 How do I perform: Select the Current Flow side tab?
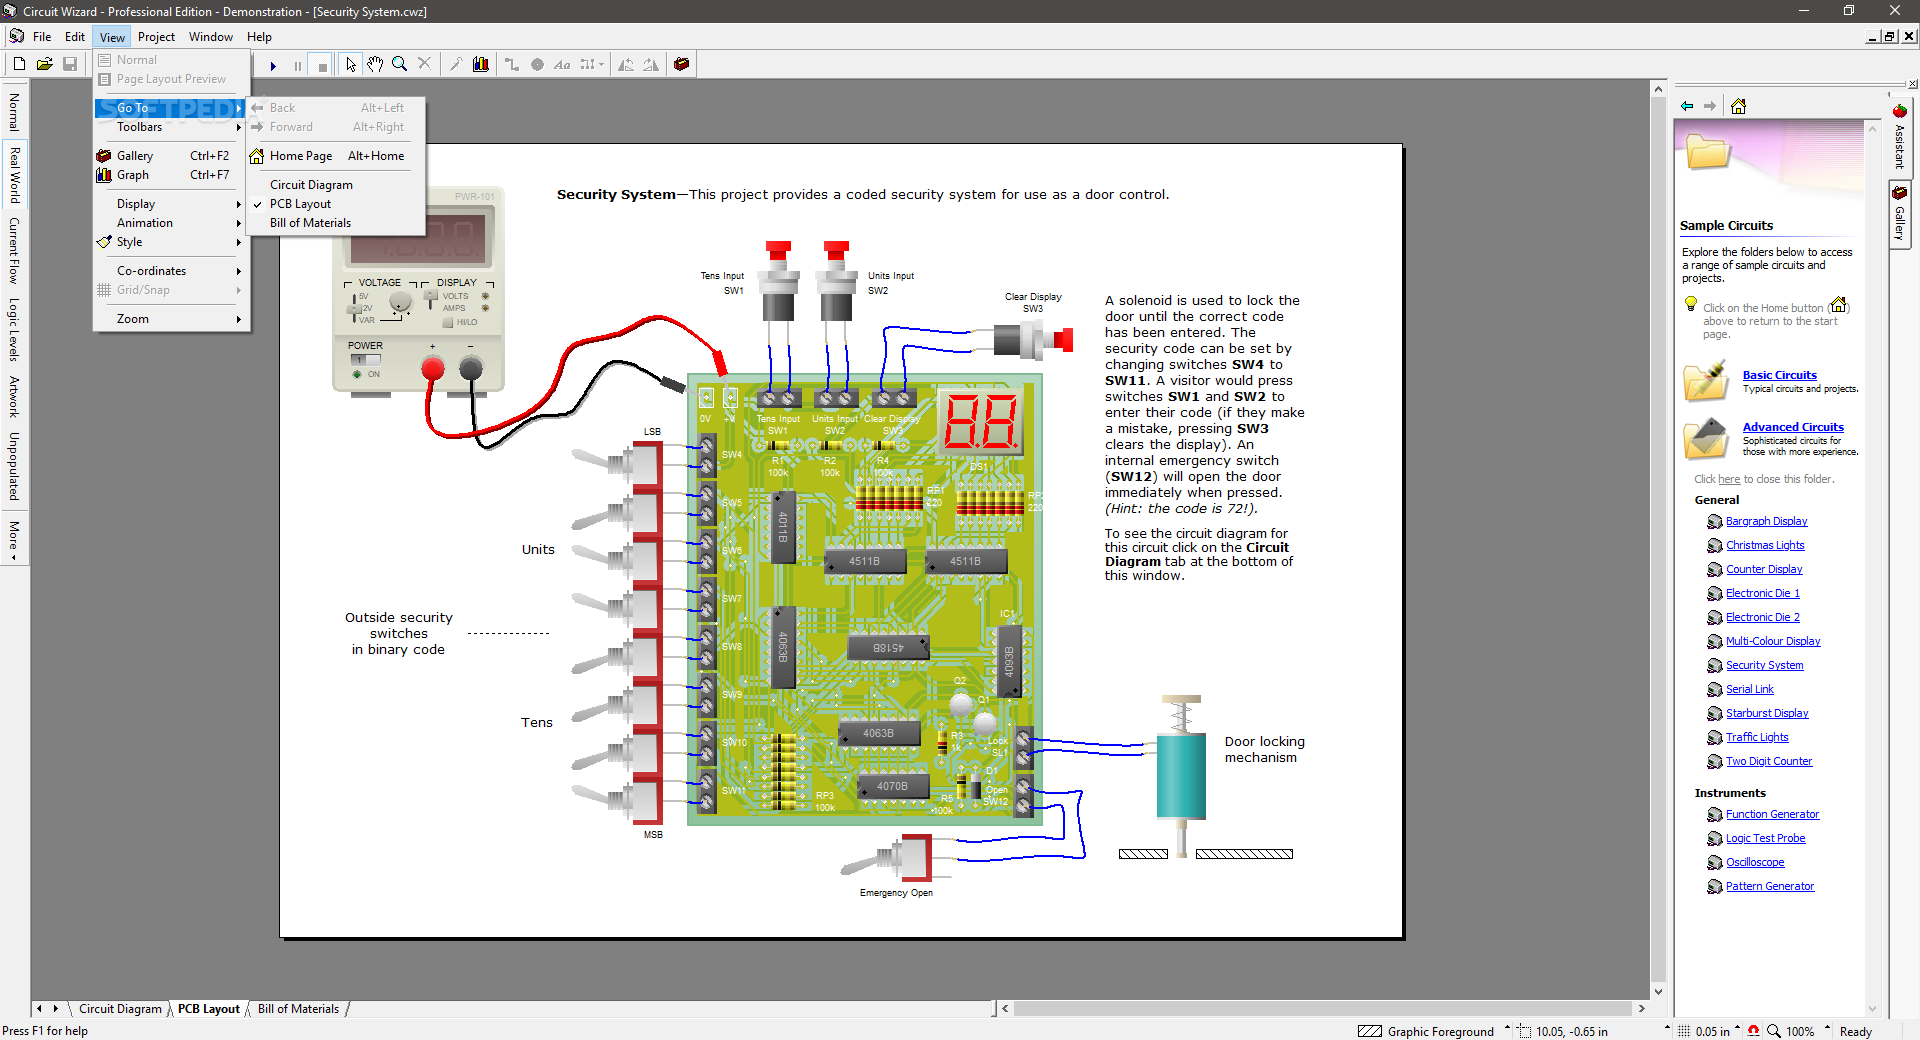(x=14, y=250)
